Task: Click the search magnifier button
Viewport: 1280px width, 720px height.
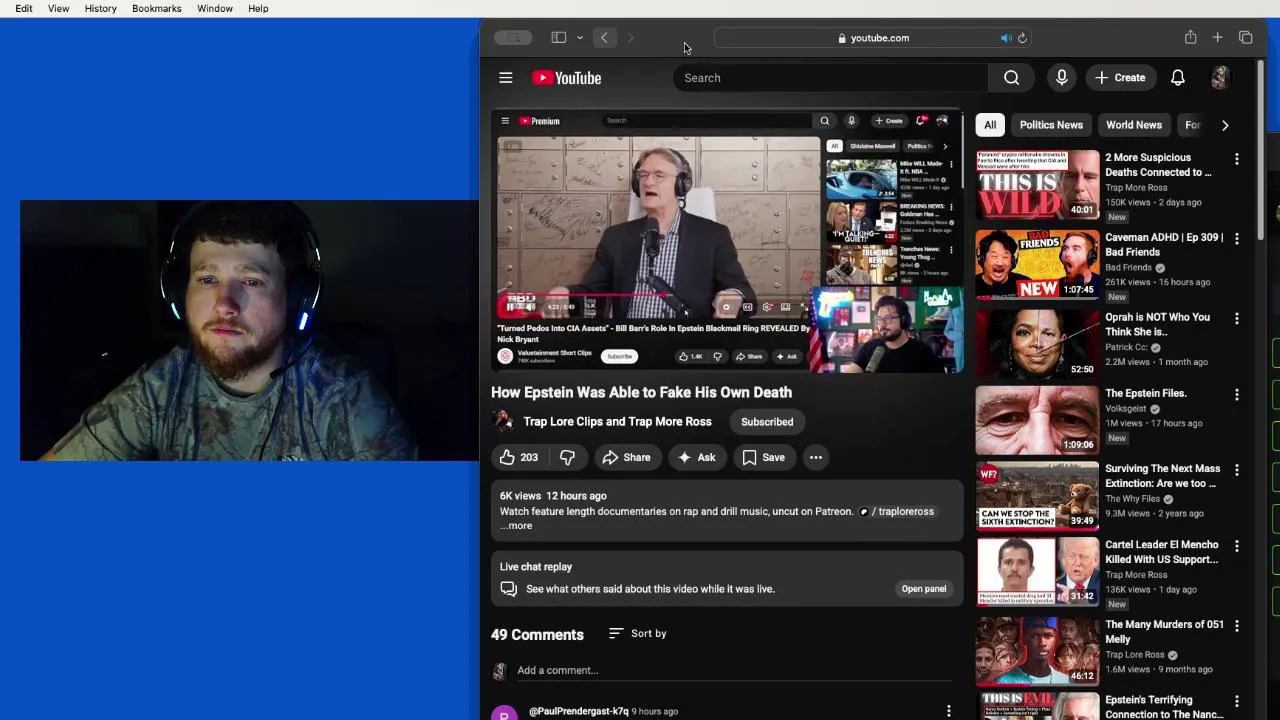Action: click(1011, 78)
